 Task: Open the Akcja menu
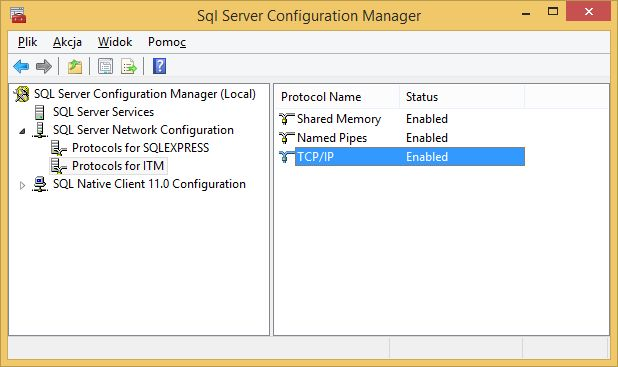click(x=67, y=42)
